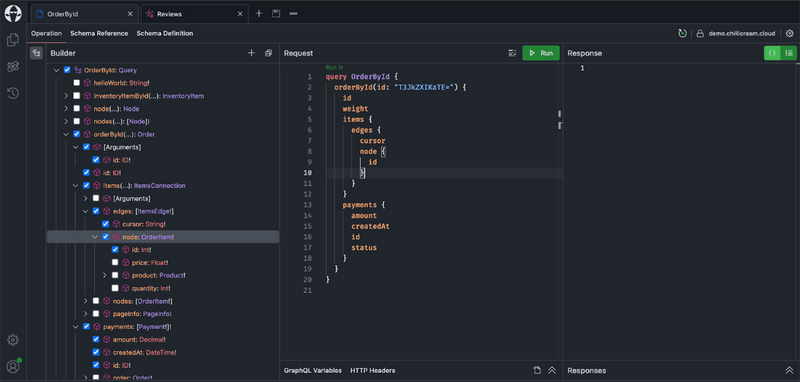Viewport: 800px width, 382px height.
Task: Click the schema reload icon near demo.chillicream.cloud
Action: 682,34
